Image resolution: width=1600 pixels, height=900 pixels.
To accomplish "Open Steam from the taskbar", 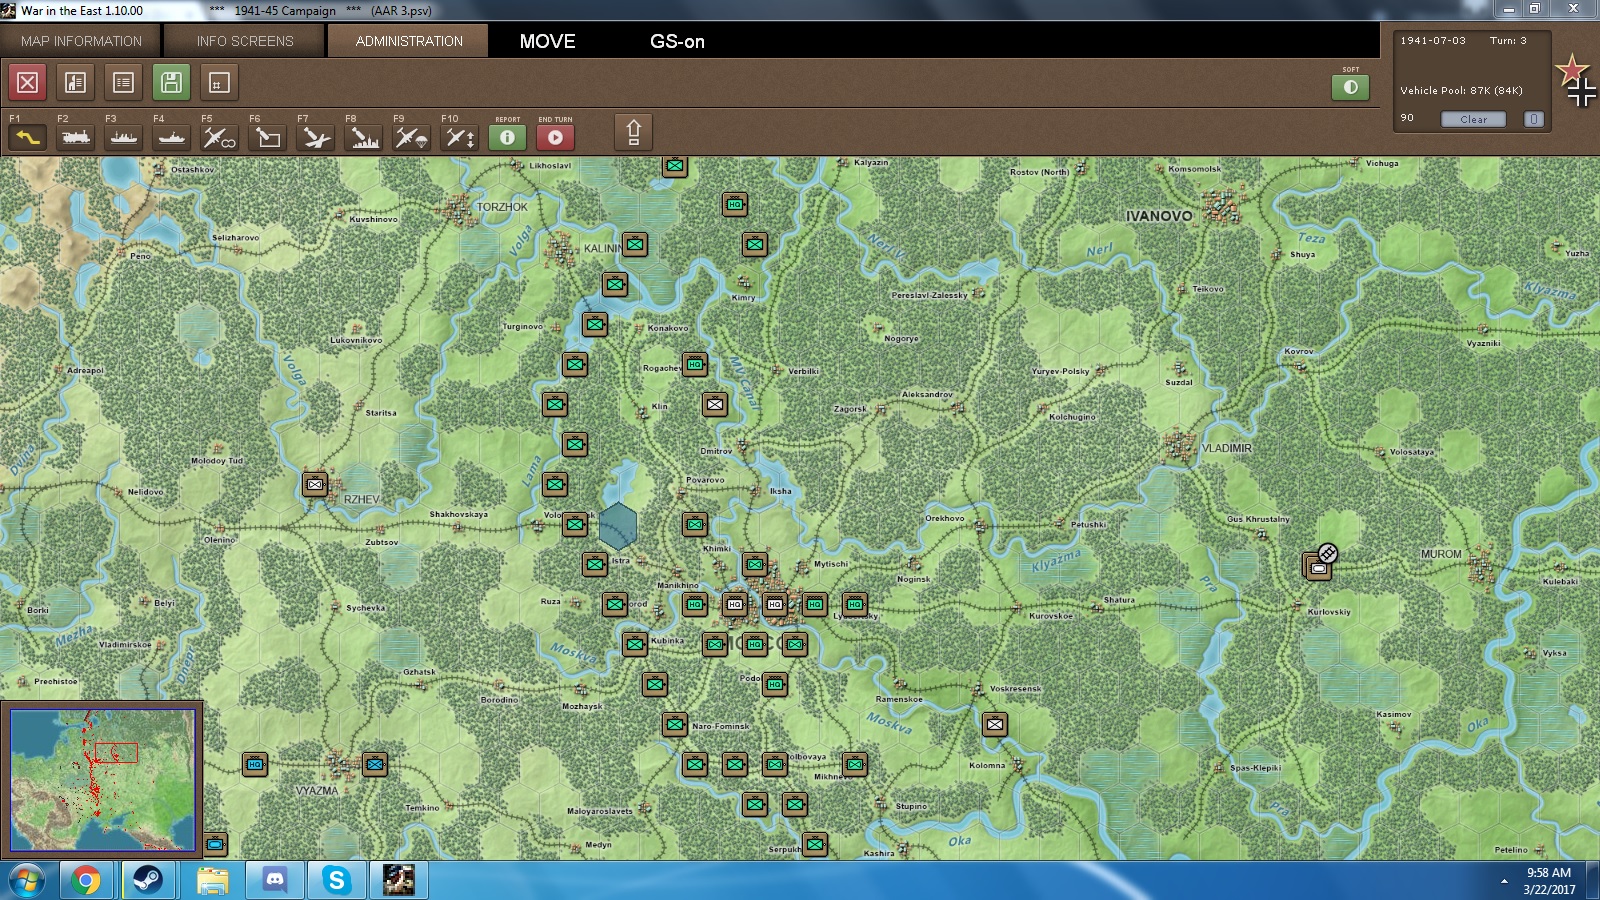I will click(x=148, y=881).
